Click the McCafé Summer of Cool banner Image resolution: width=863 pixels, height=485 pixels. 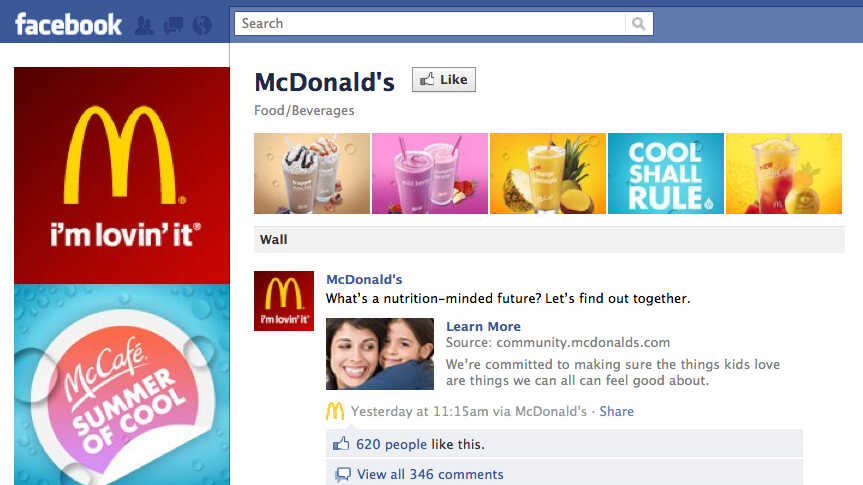(x=122, y=384)
